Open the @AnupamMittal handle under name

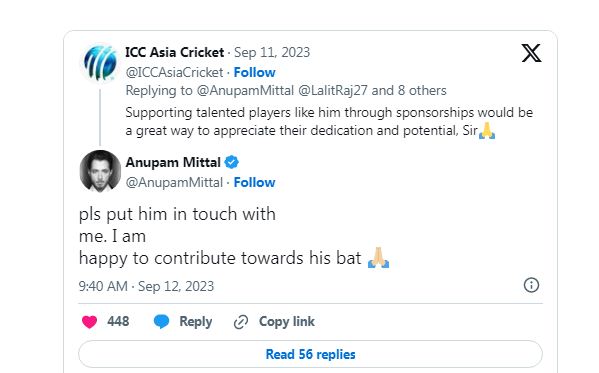174,182
